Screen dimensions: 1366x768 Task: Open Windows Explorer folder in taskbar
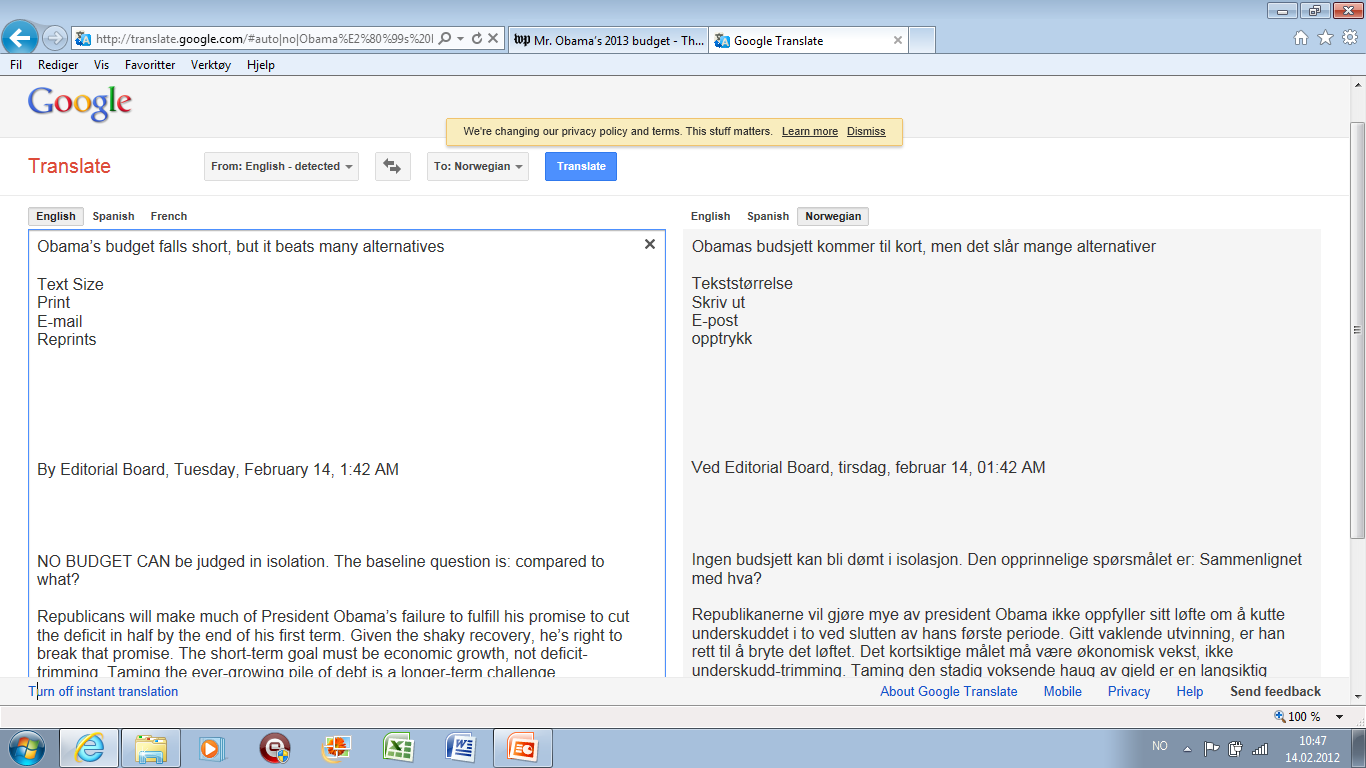[151, 748]
